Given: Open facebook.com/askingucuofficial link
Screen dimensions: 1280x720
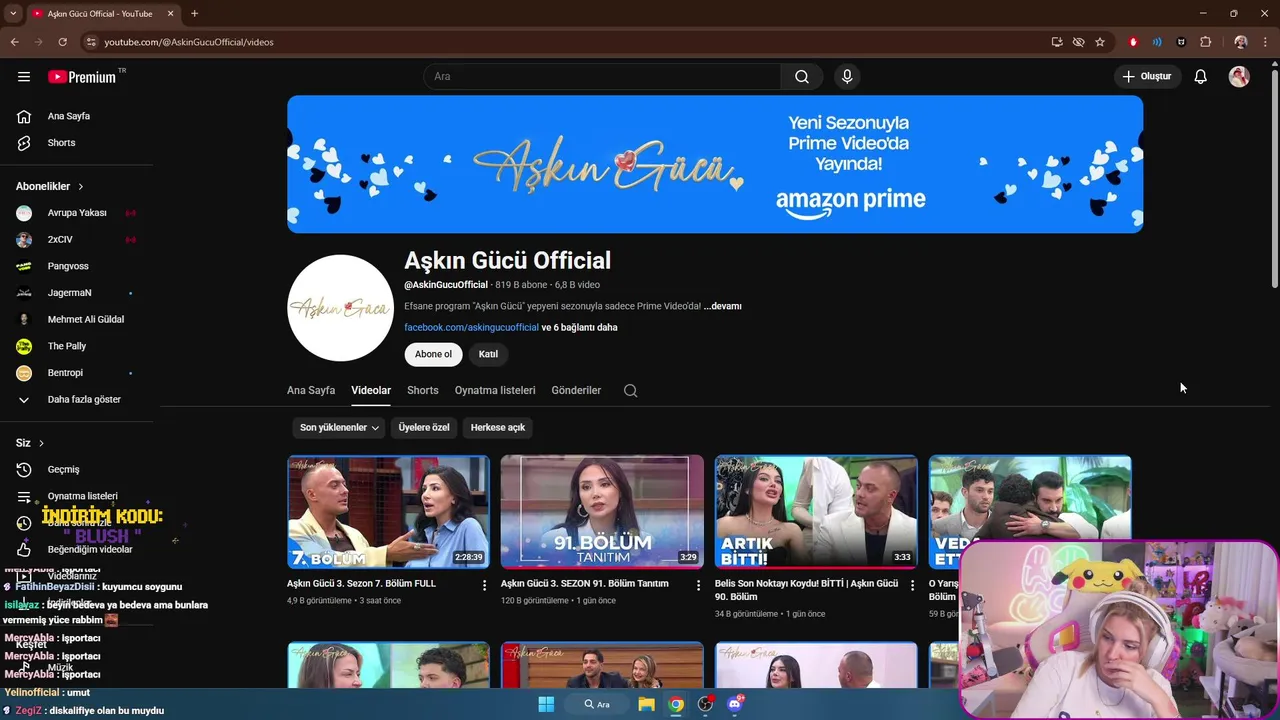Looking at the screenshot, I should tap(471, 327).
